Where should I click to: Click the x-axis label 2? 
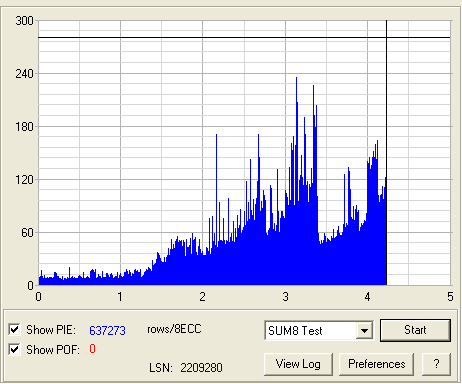coord(202,297)
